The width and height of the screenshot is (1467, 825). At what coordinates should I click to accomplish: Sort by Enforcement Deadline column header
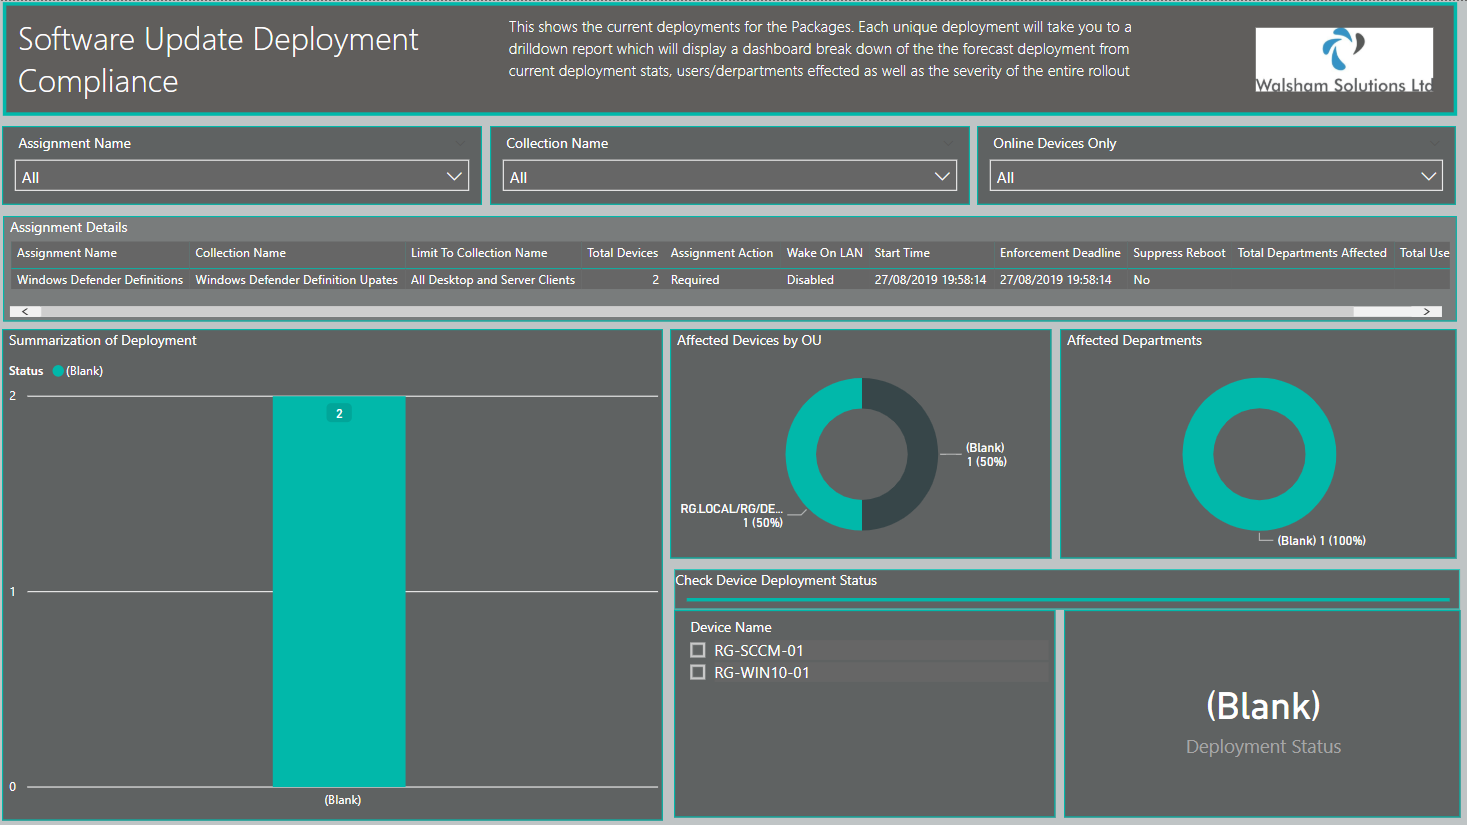click(1060, 253)
